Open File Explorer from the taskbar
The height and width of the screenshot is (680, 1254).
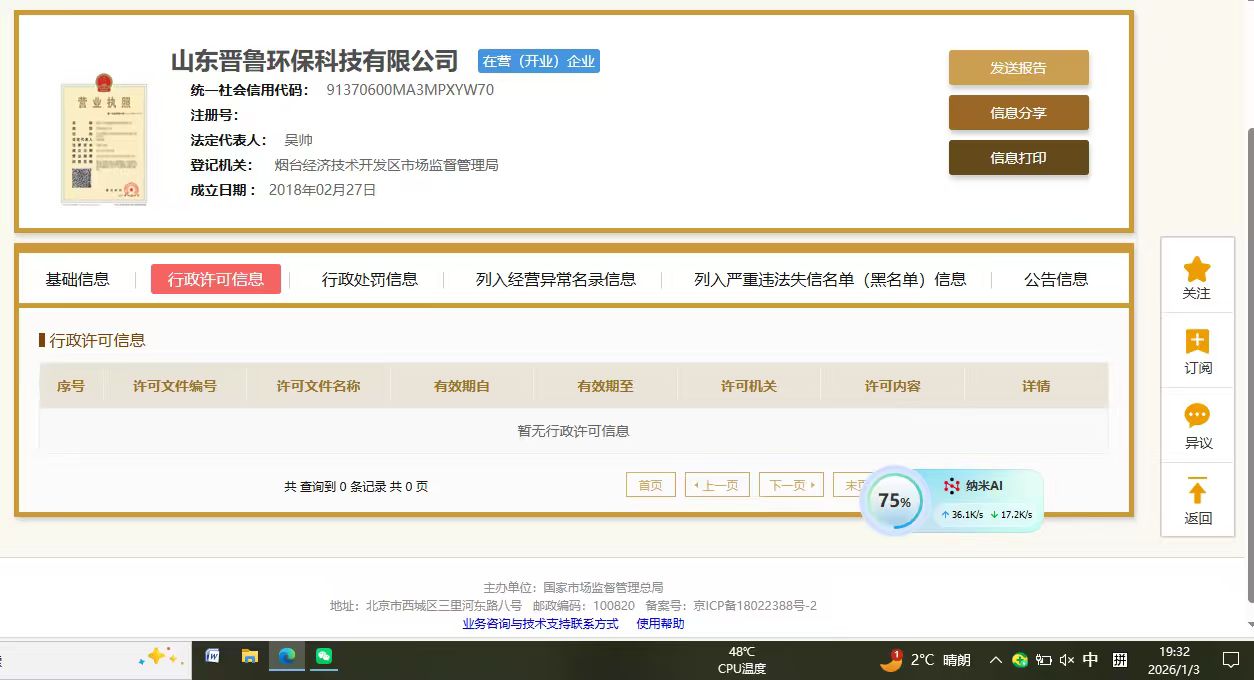tap(250, 657)
